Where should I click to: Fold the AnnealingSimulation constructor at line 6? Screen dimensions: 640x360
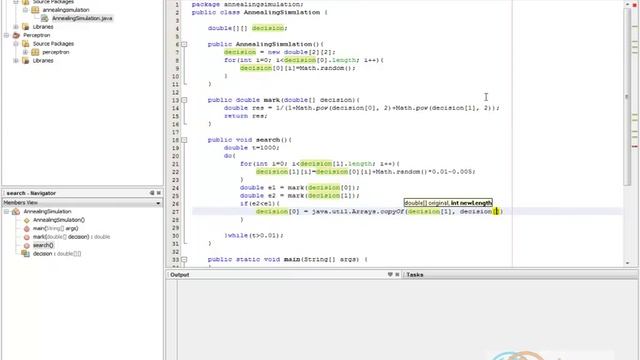tap(184, 44)
